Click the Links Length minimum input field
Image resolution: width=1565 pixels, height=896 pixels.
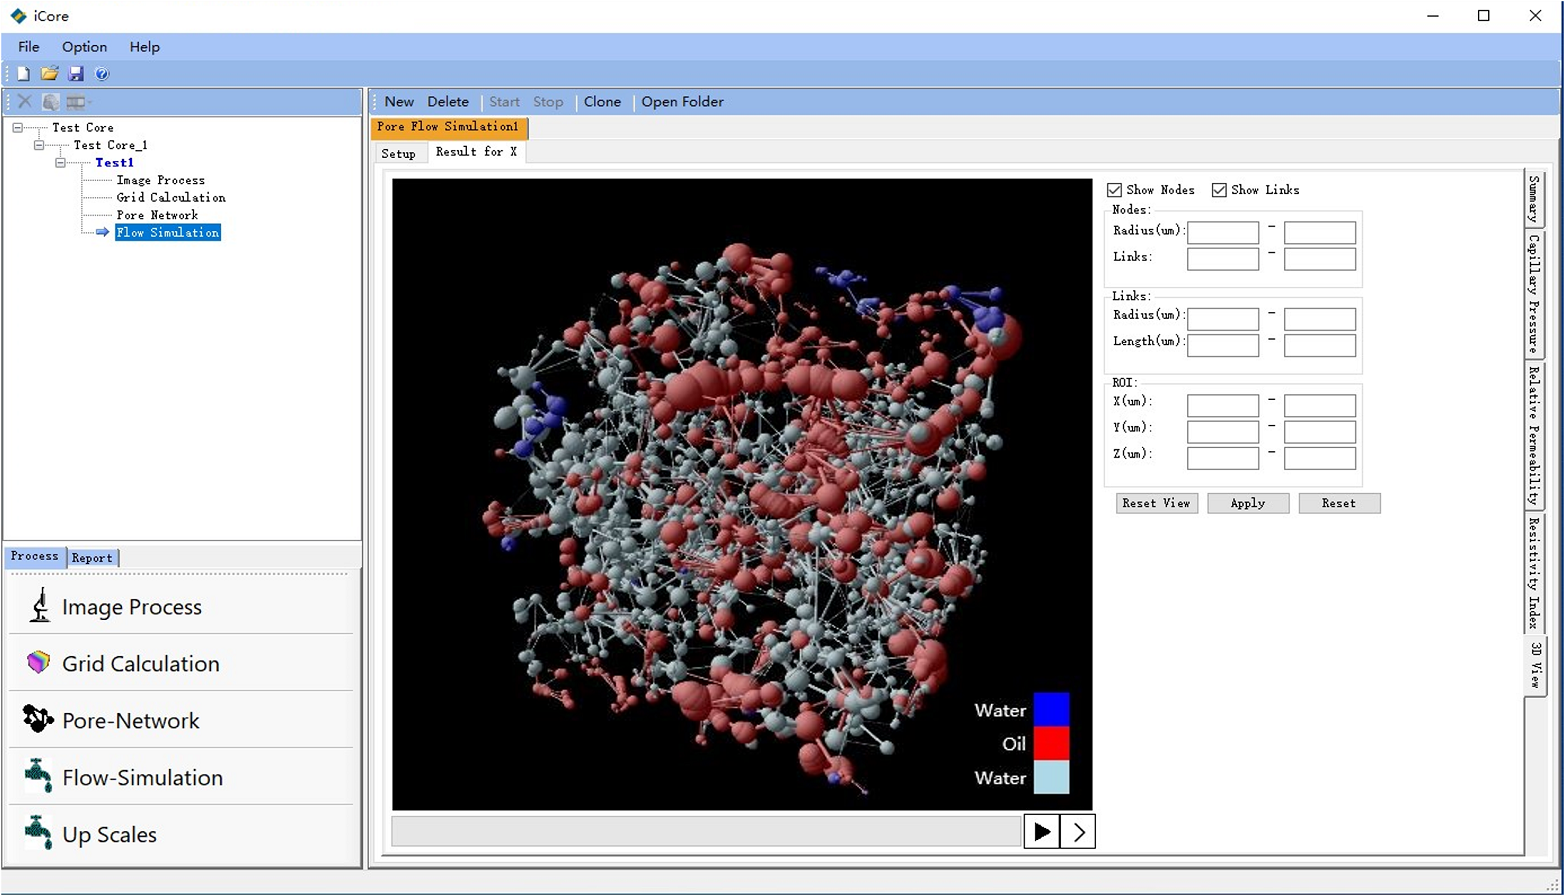tap(1223, 345)
